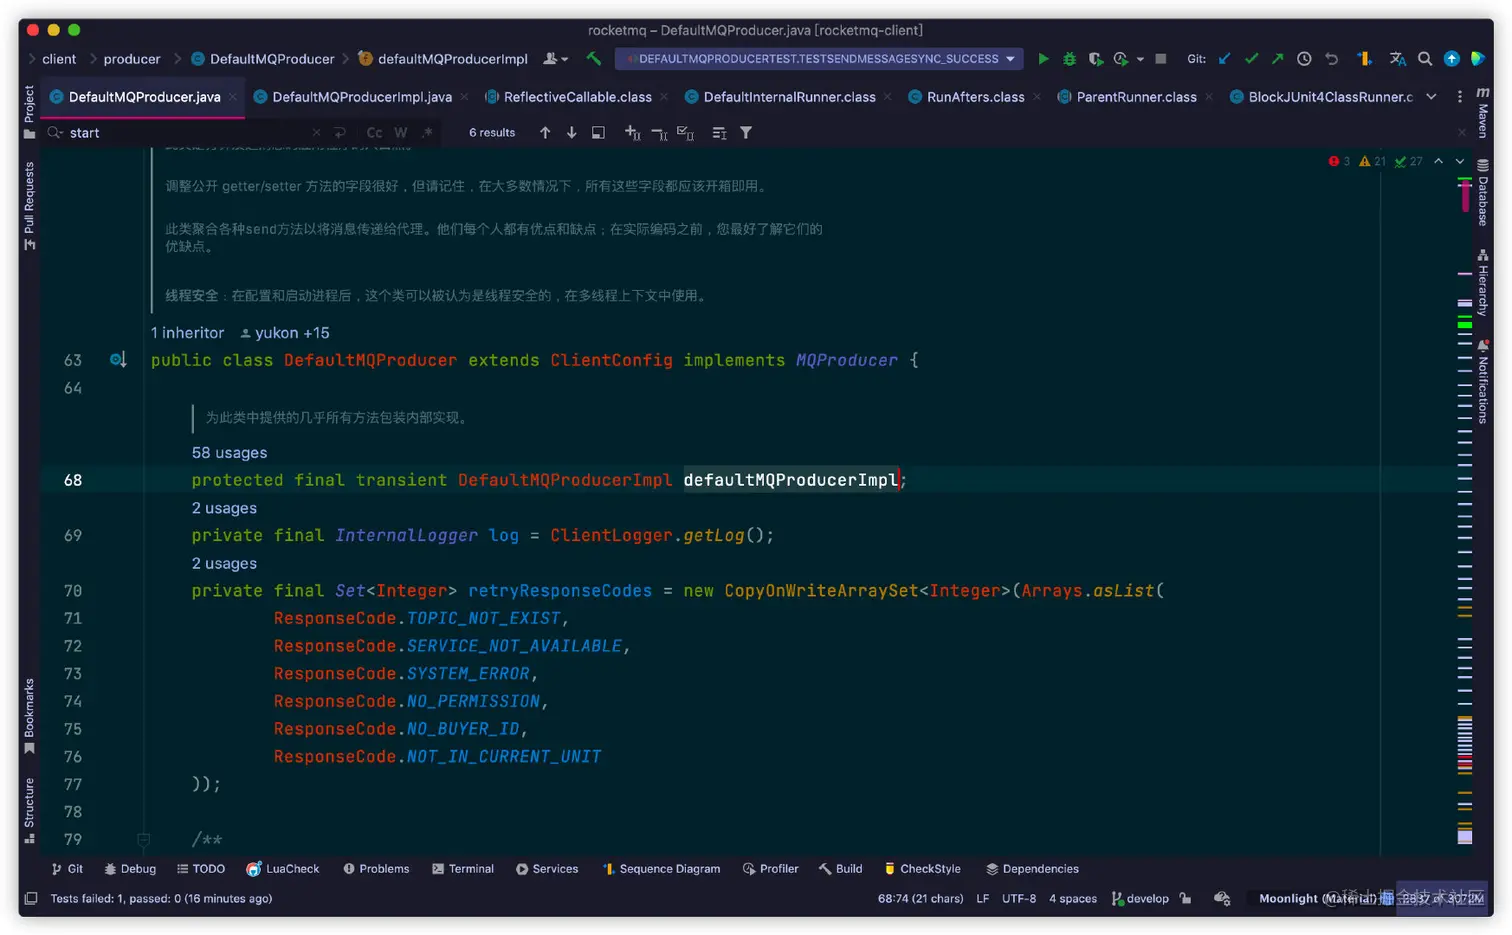Viewport: 1512px width, 935px height.
Task: Click into the search input field
Action: [185, 132]
